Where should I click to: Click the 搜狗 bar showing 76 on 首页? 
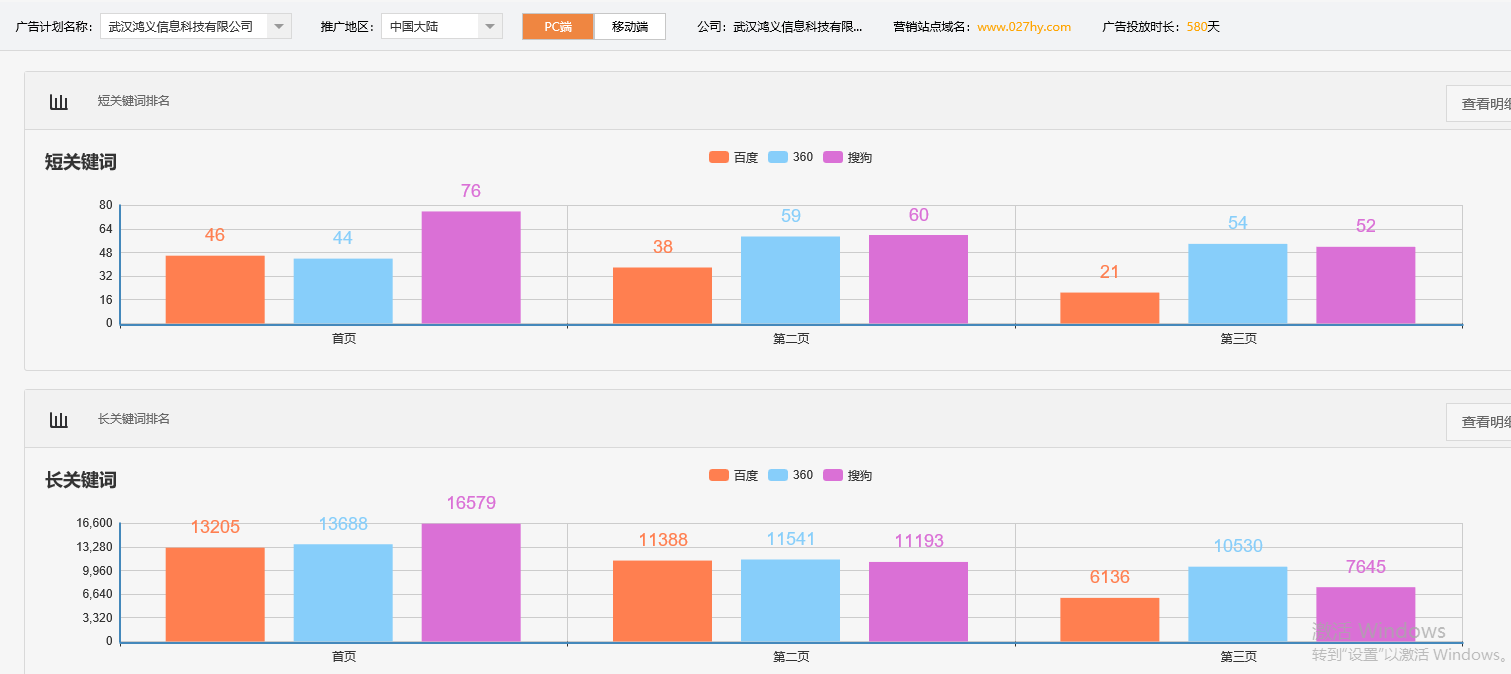point(470,265)
